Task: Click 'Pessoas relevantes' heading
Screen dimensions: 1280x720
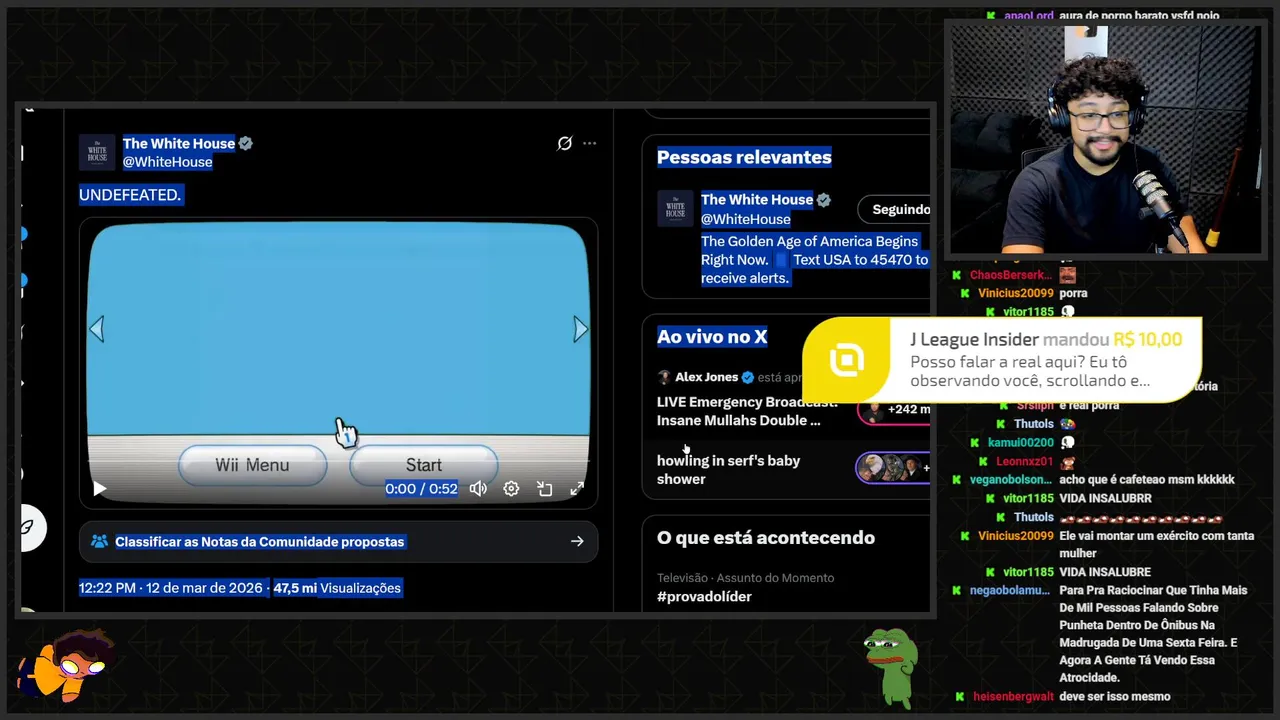Action: tap(744, 157)
